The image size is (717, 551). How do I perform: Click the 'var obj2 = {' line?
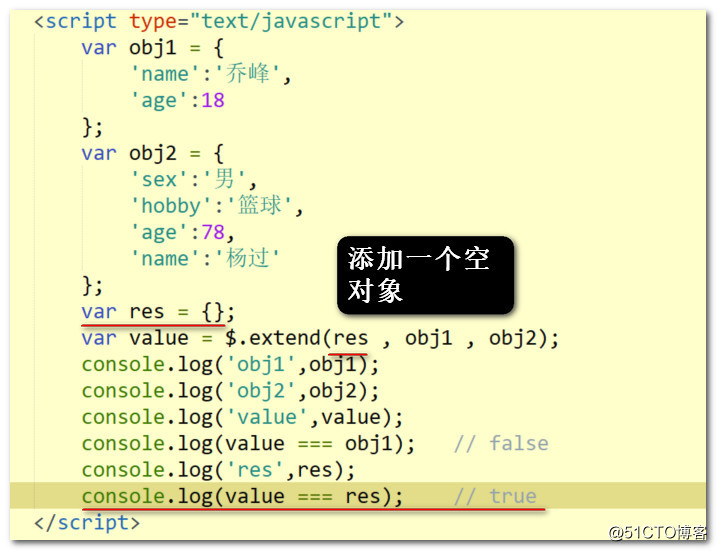point(153,153)
